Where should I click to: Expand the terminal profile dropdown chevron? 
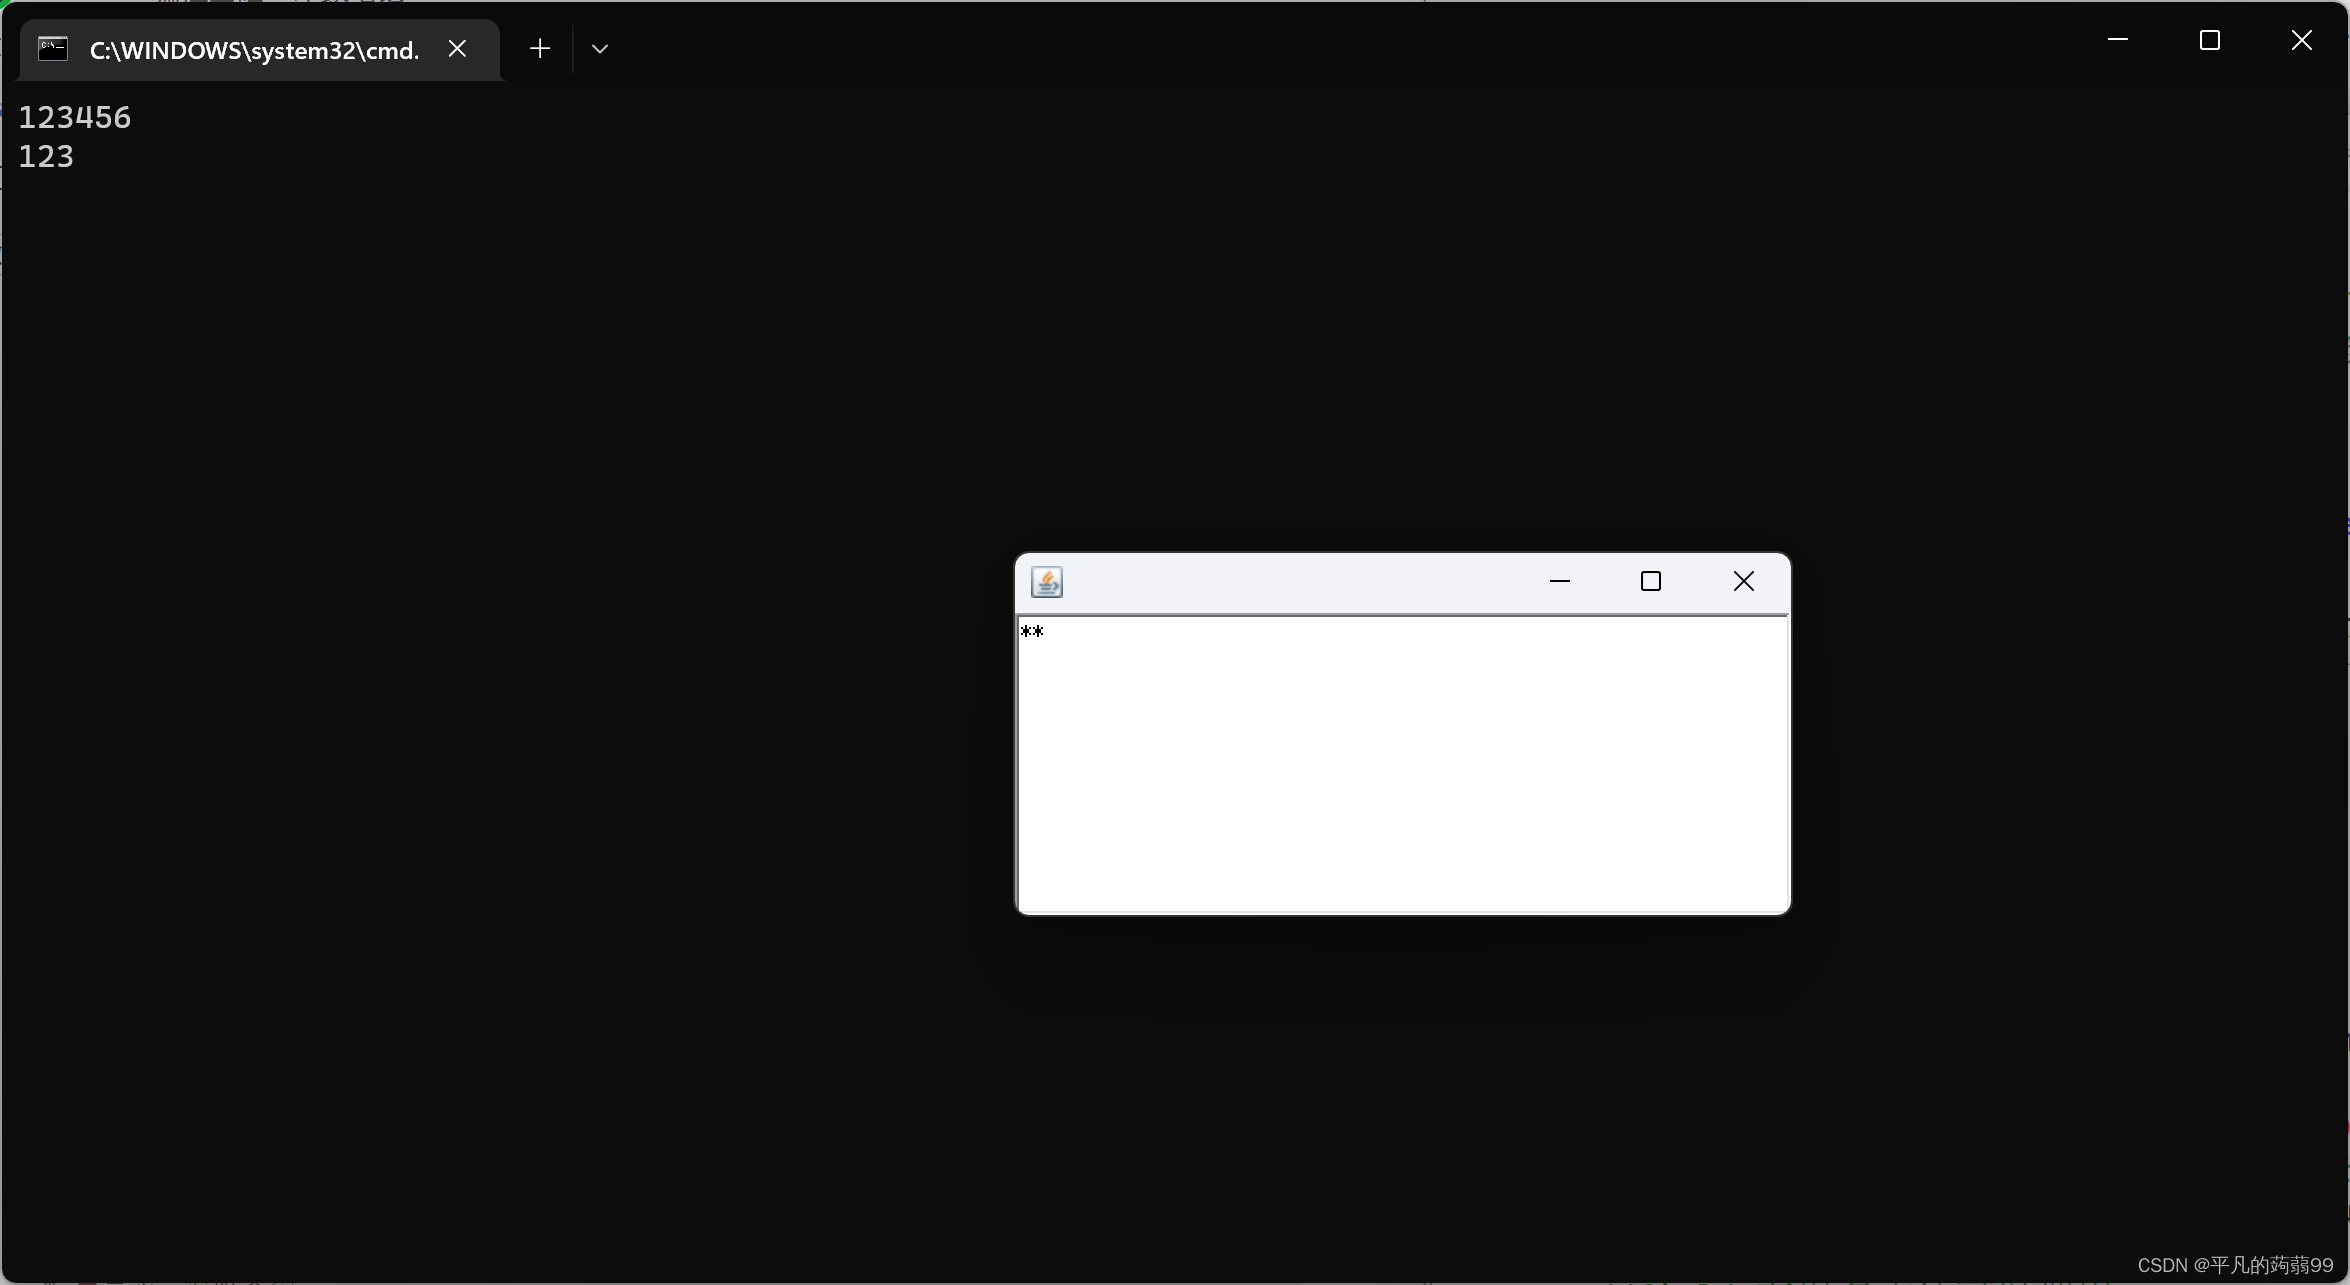pos(600,48)
